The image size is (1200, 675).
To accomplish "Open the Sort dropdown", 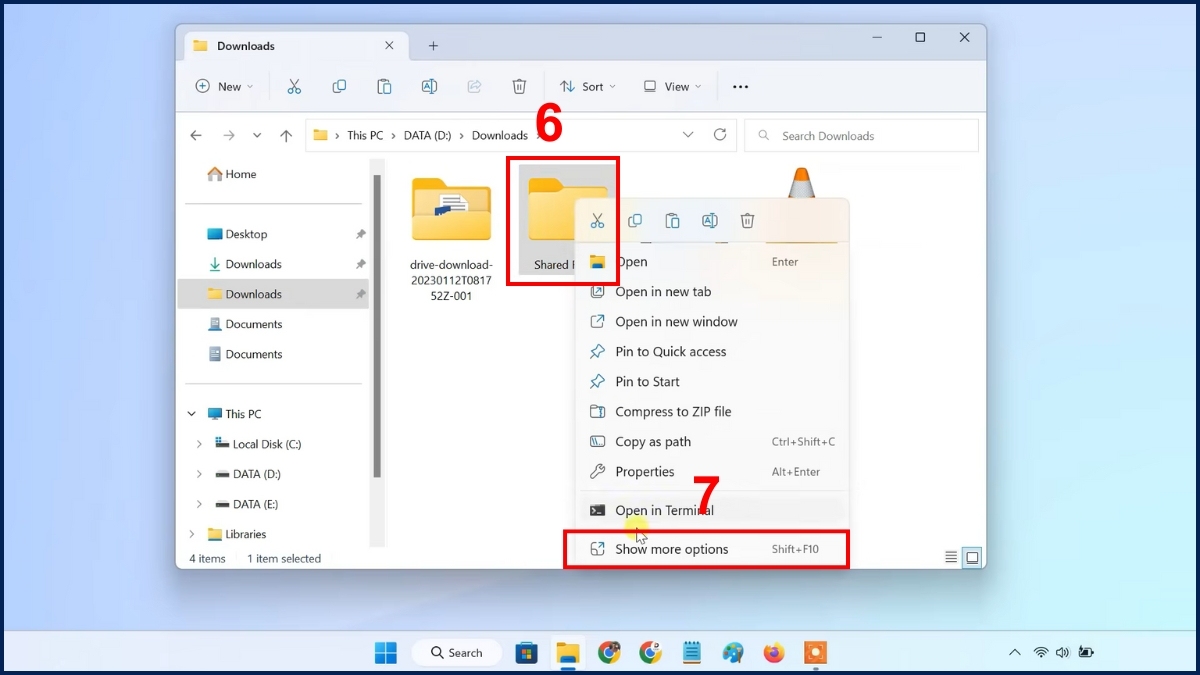I will pyautogui.click(x=587, y=86).
